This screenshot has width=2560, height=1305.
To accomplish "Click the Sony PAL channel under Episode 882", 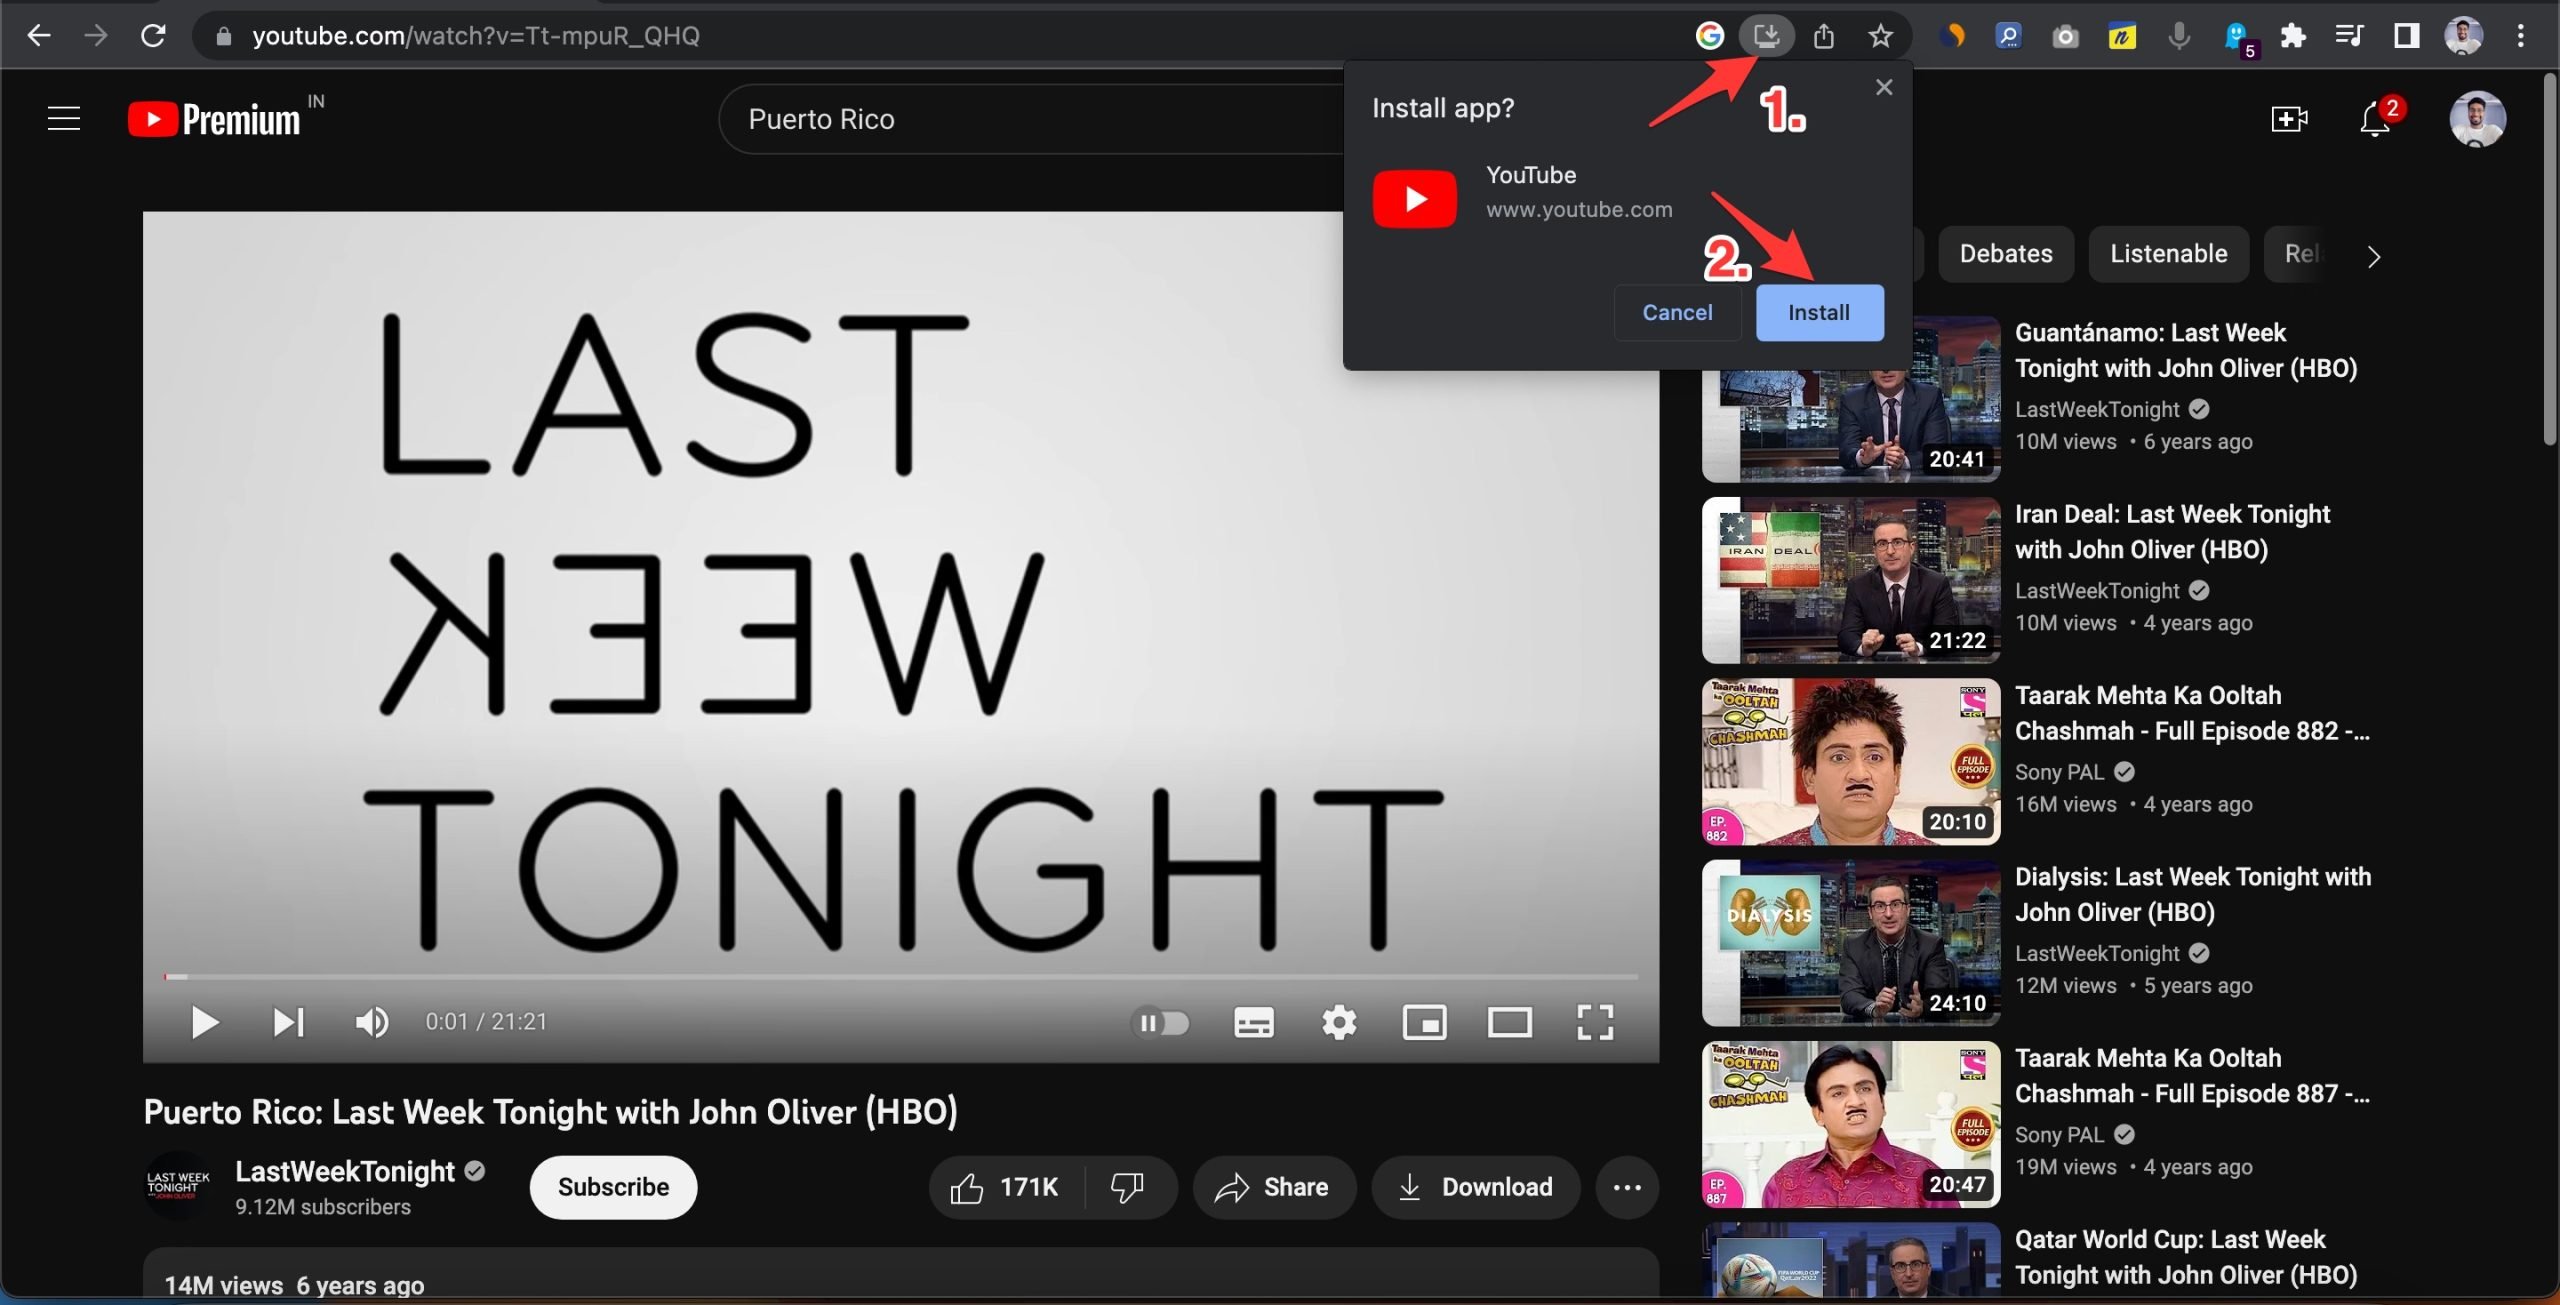I will (2059, 772).
